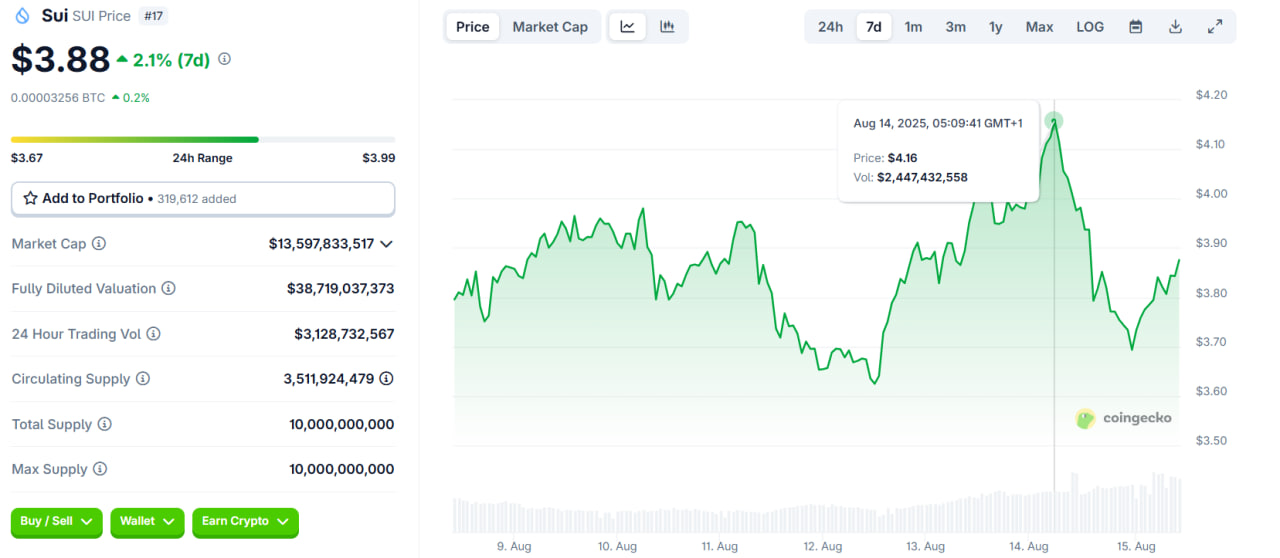Screen dimensions: 1280x558
Task: Click info icon next to Circulating Supply label
Action: (x=143, y=379)
